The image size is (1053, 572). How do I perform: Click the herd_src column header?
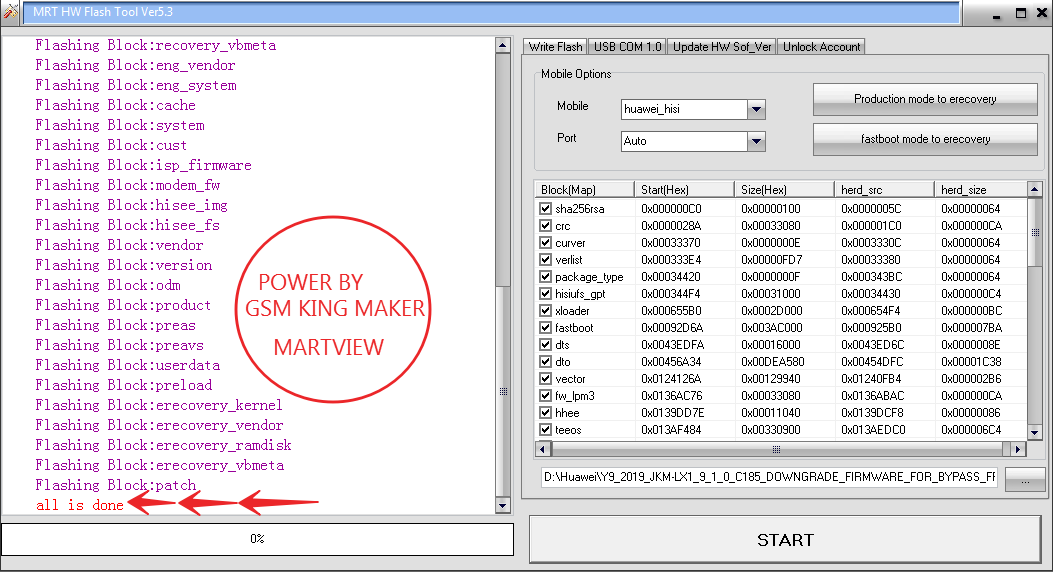[884, 189]
